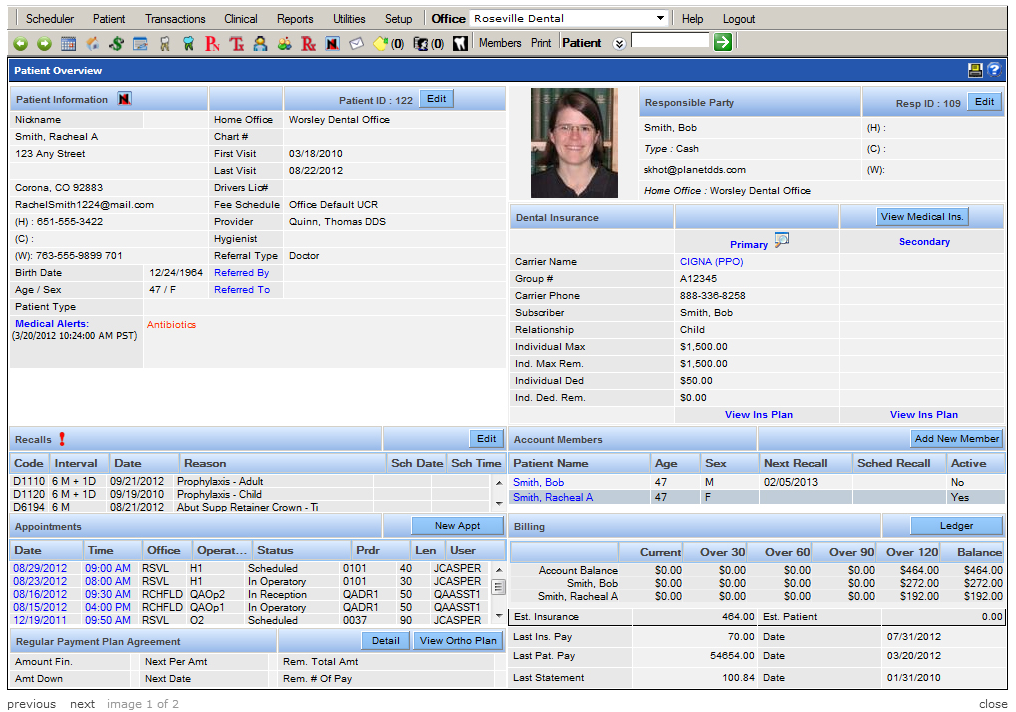
Task: Expand the Patient search type chevron
Action: point(619,43)
